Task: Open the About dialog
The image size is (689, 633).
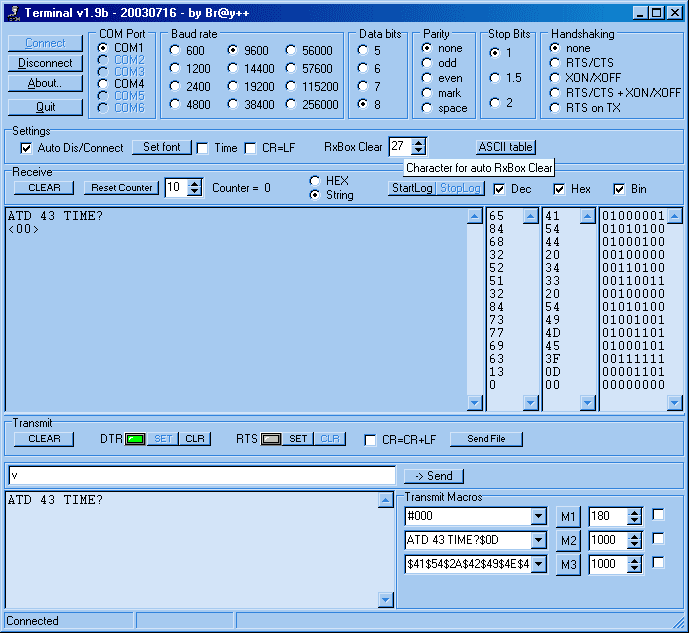Action: pos(45,83)
